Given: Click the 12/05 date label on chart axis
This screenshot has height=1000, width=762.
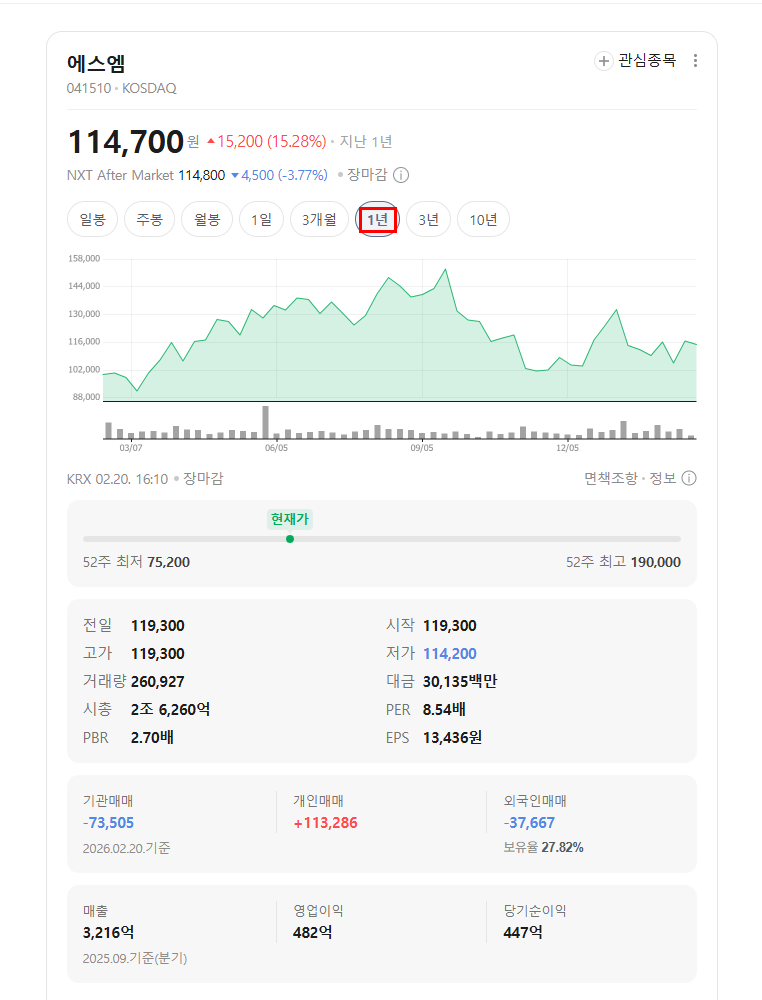Looking at the screenshot, I should (x=568, y=448).
